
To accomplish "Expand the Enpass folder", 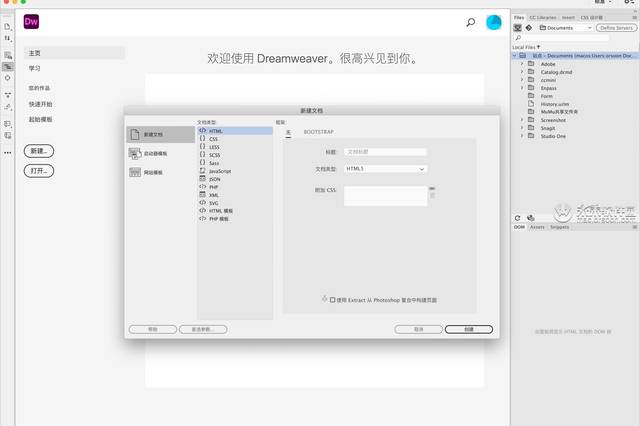I will [x=522, y=88].
